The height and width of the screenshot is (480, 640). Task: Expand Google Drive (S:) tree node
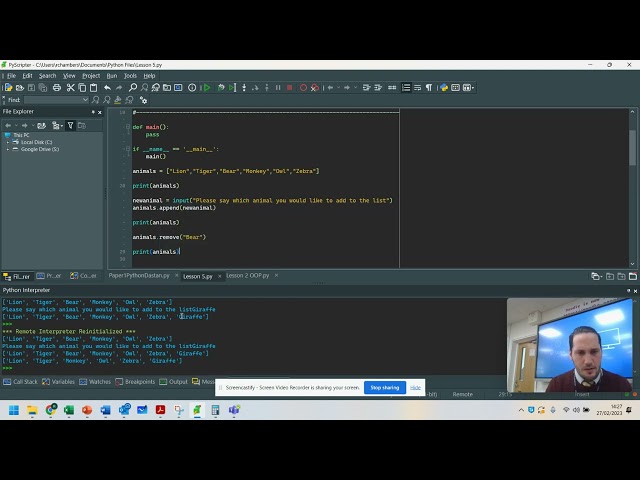[x=8, y=149]
